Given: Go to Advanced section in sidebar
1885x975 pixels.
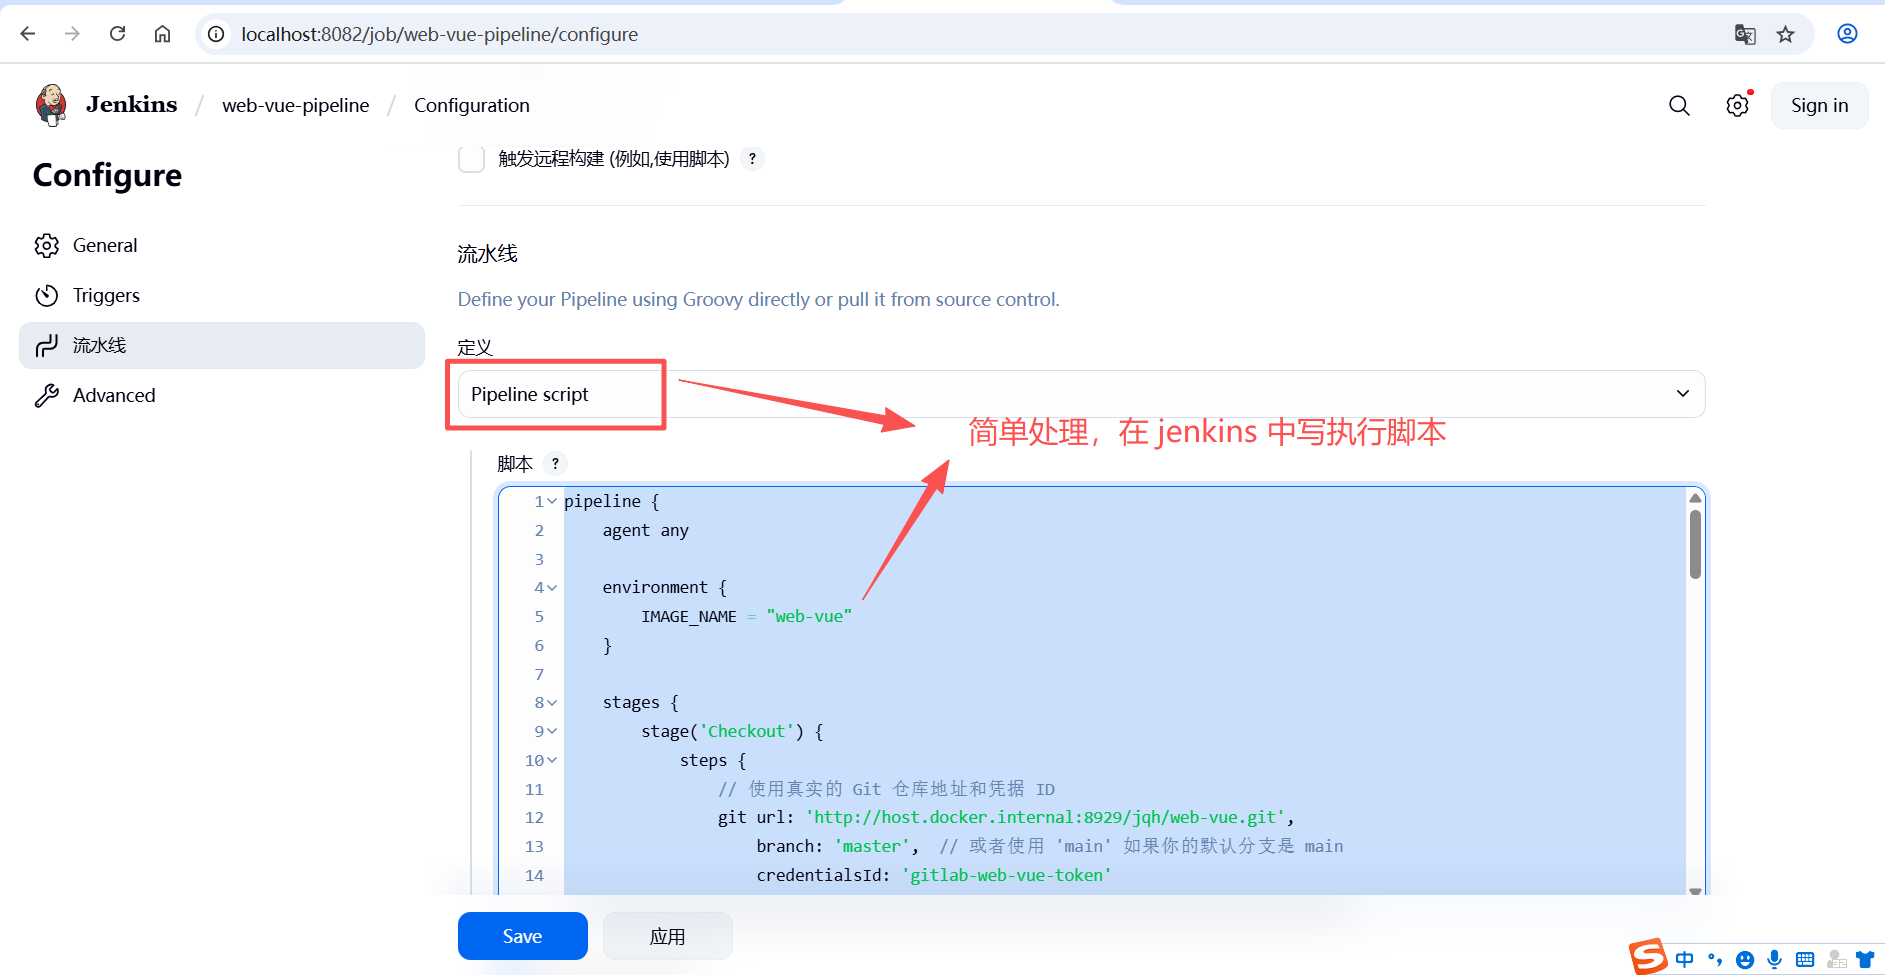Looking at the screenshot, I should pos(222,395).
